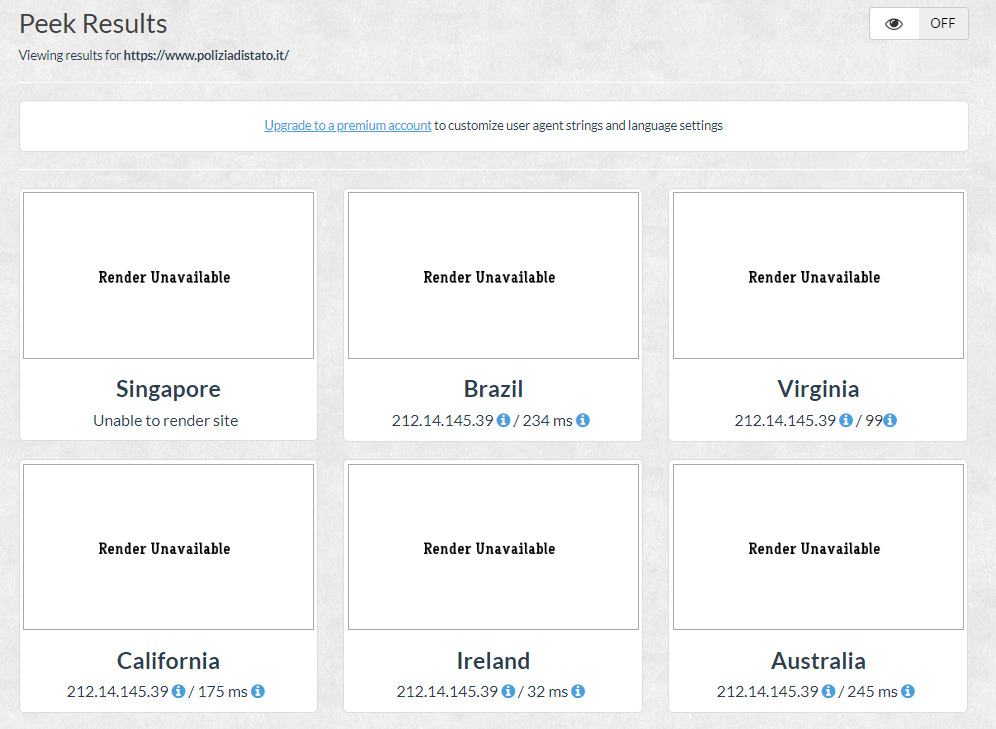Open the Upgrade to a premium account link
The height and width of the screenshot is (729, 996).
[348, 126]
